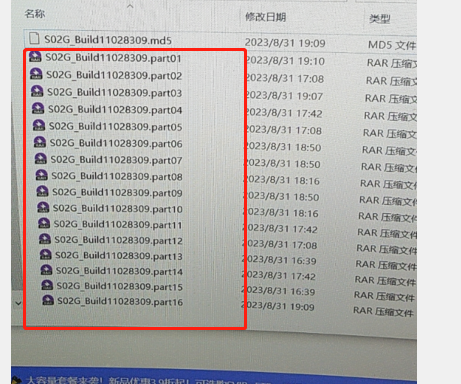Click the RAR icon beside part03
461x384 pixels.
click(x=37, y=91)
